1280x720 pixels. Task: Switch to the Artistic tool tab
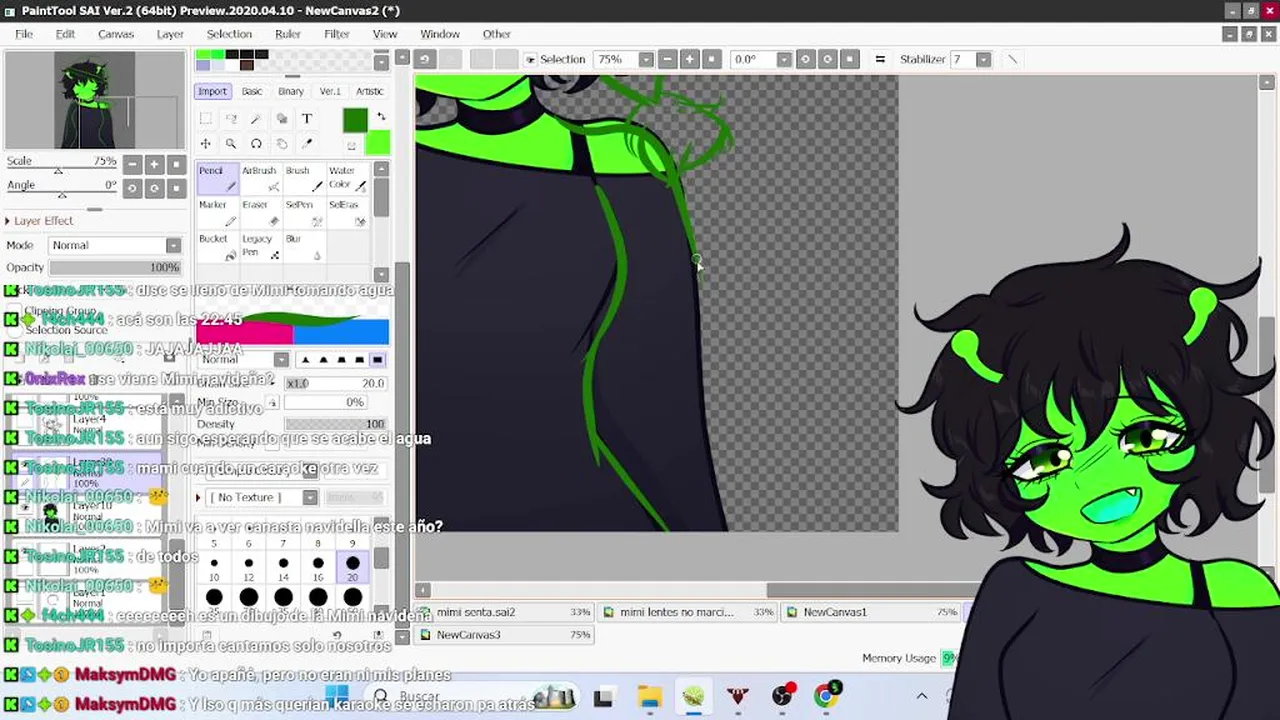point(369,91)
